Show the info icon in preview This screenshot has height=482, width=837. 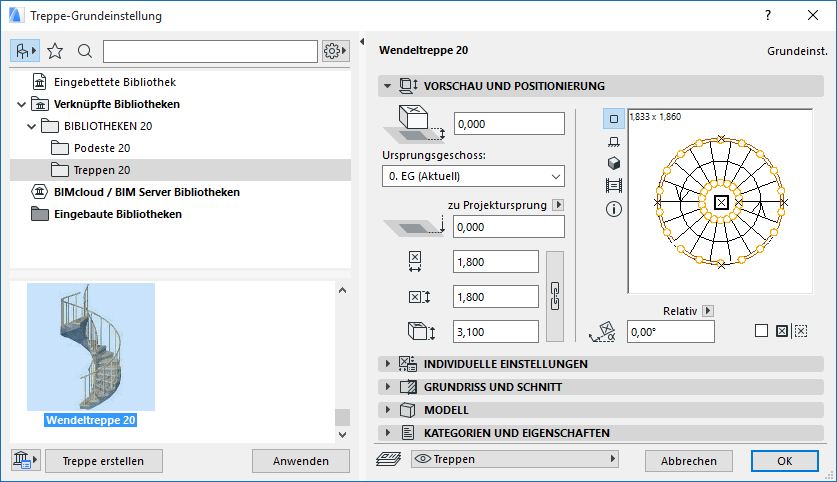pos(614,209)
